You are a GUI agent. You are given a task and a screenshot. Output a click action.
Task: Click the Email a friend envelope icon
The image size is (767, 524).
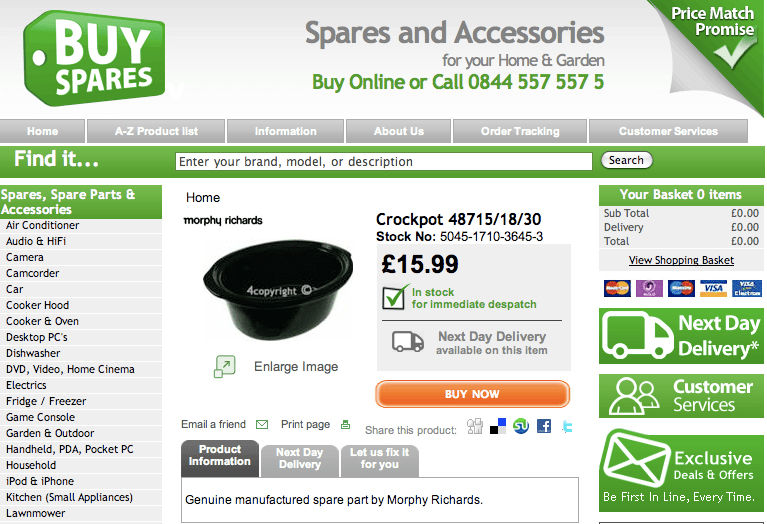pos(262,425)
